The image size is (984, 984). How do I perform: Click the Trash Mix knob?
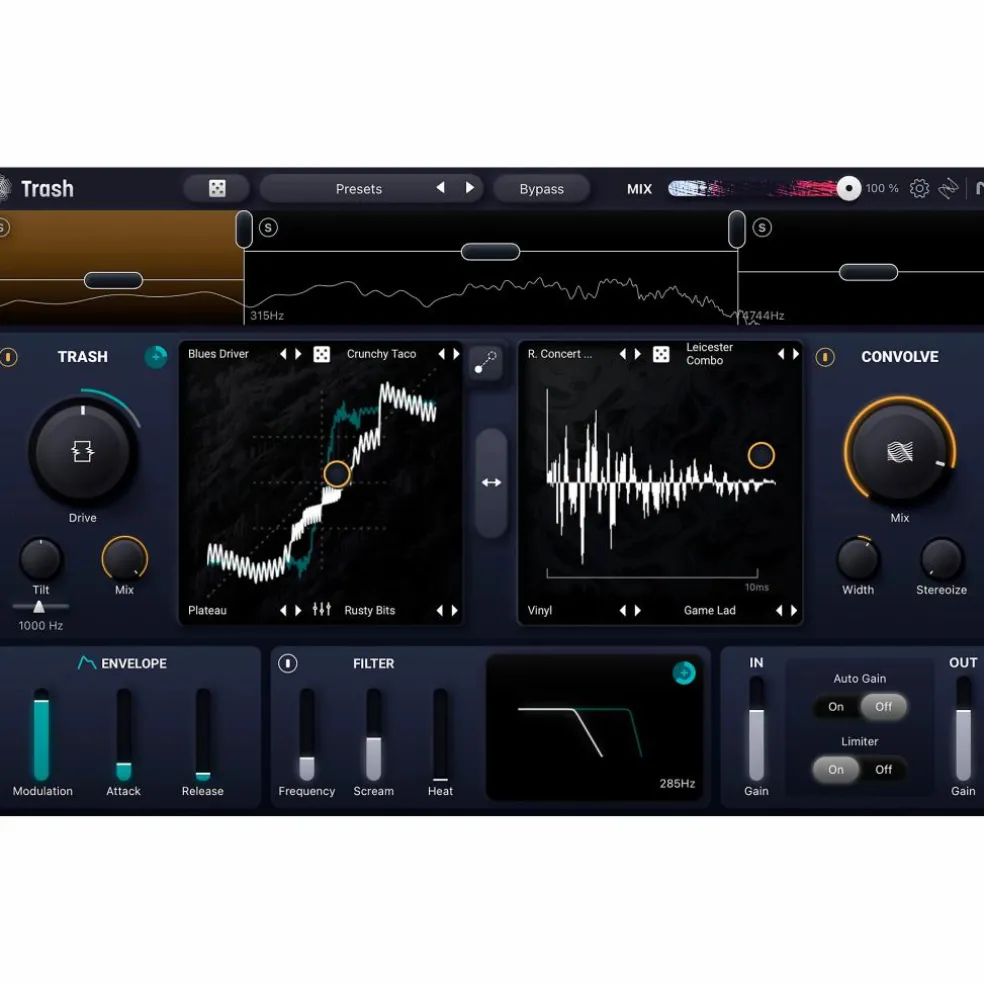(124, 559)
